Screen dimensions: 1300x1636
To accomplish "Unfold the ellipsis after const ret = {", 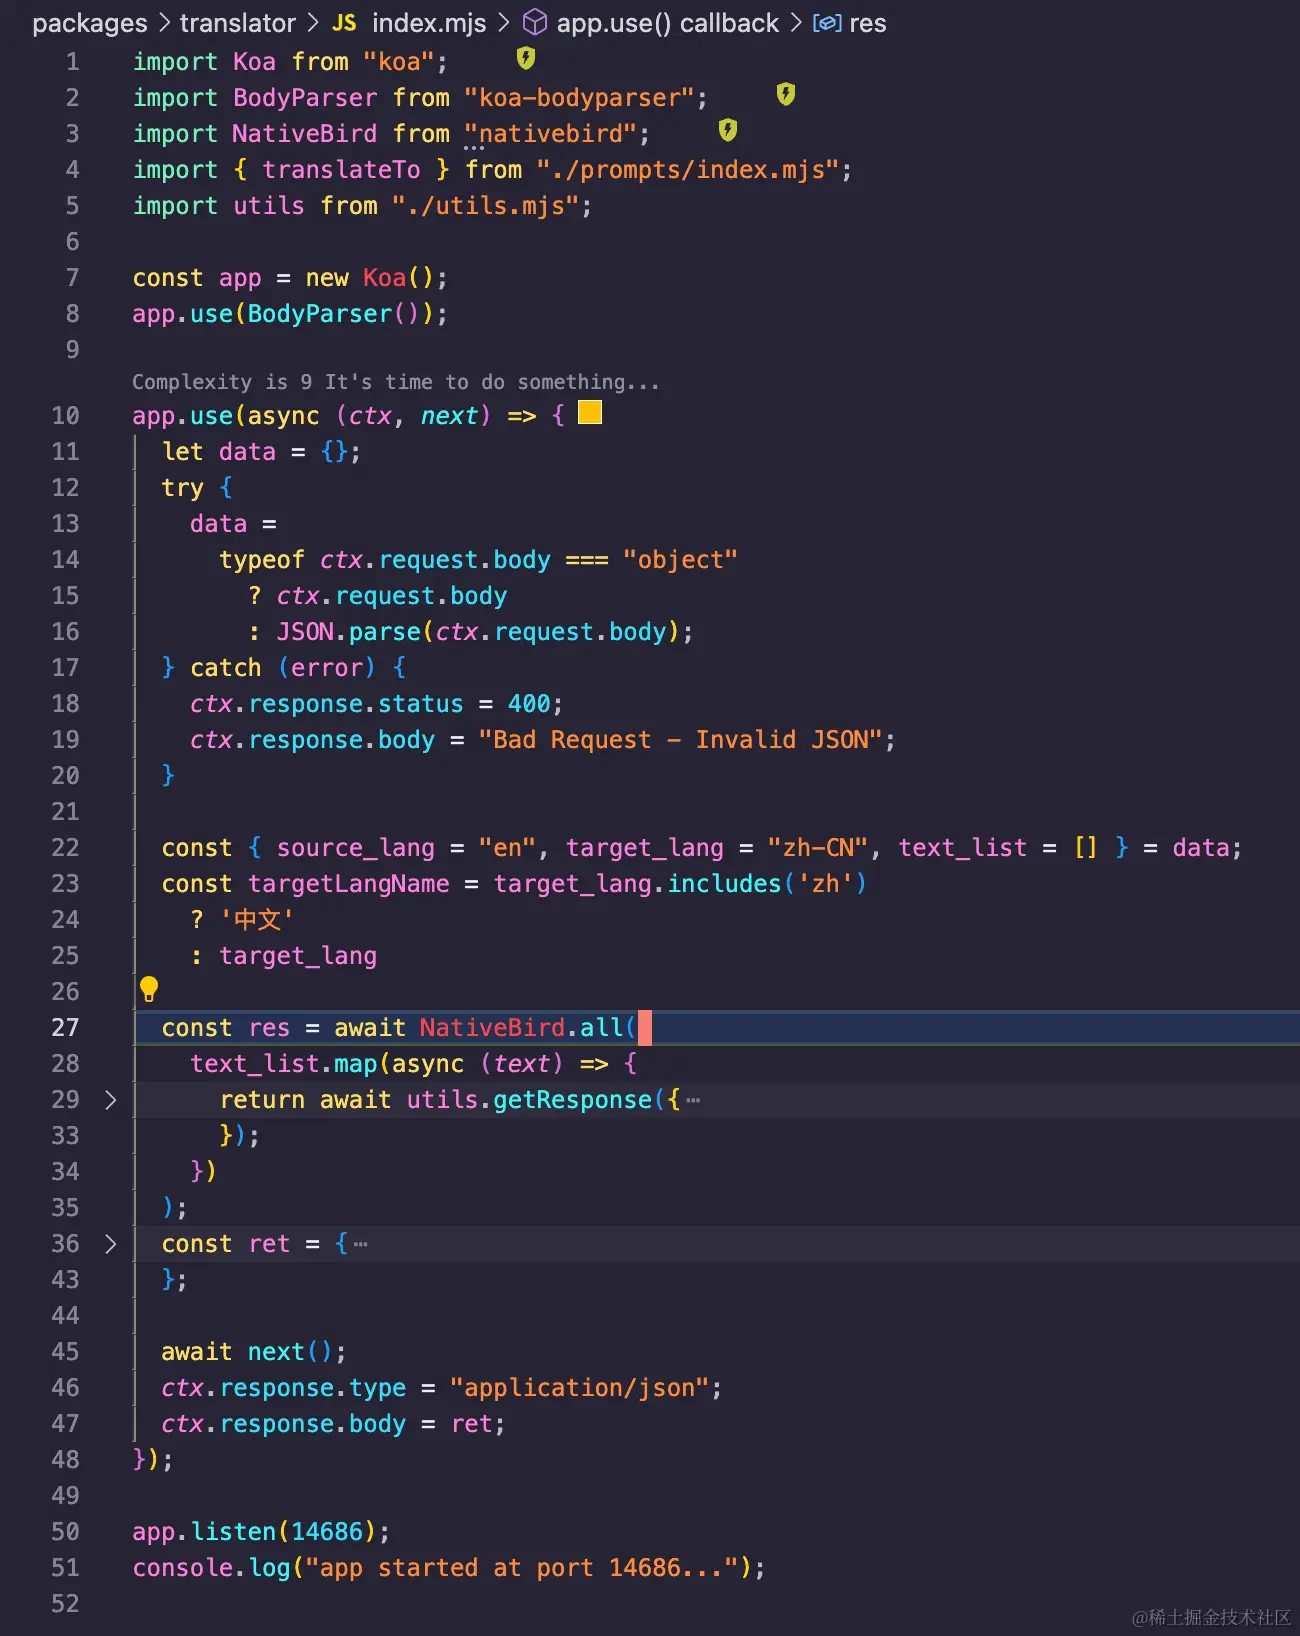I will [x=361, y=1245].
